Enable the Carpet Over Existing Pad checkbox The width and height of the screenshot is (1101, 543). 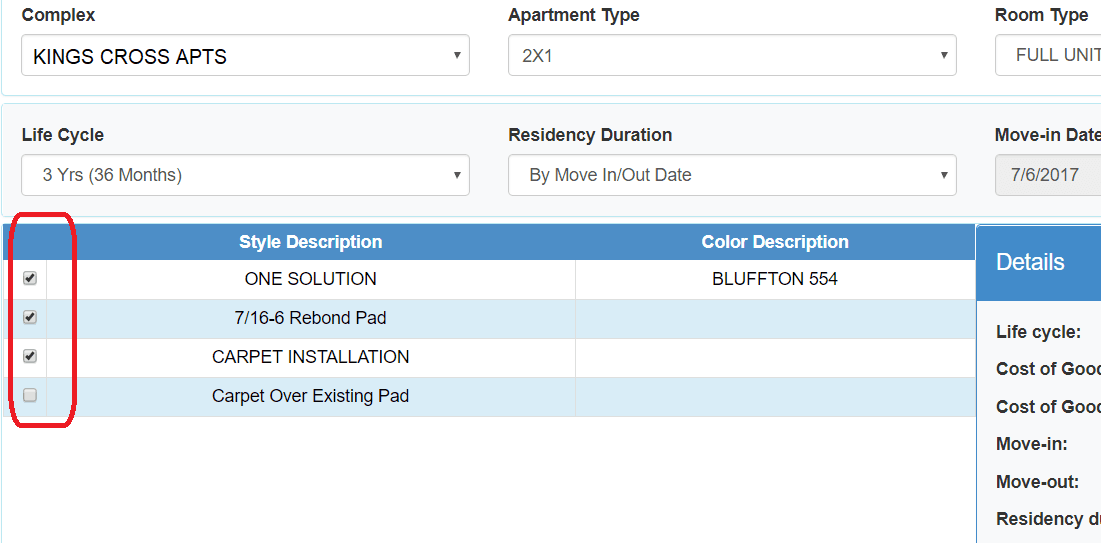coord(30,395)
